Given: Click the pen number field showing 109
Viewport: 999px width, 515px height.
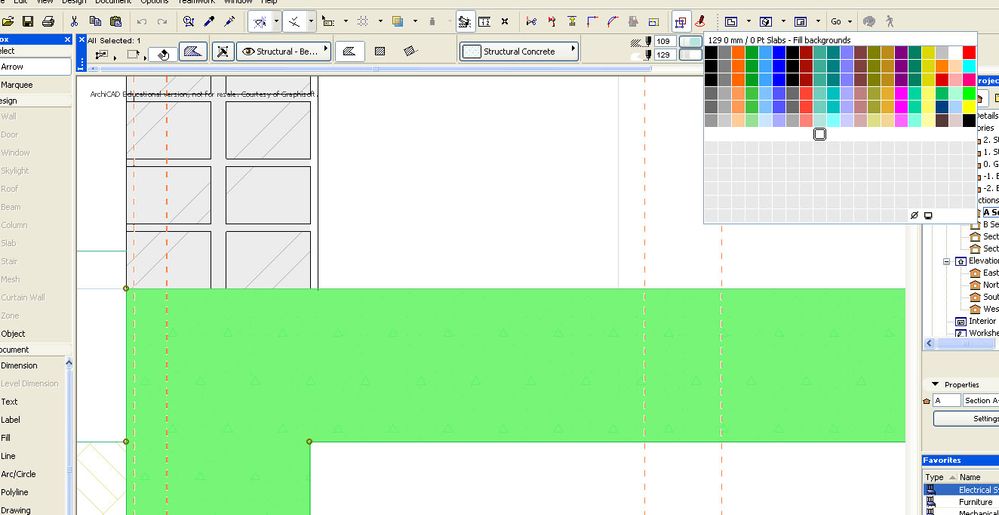Looking at the screenshot, I should pos(665,41).
